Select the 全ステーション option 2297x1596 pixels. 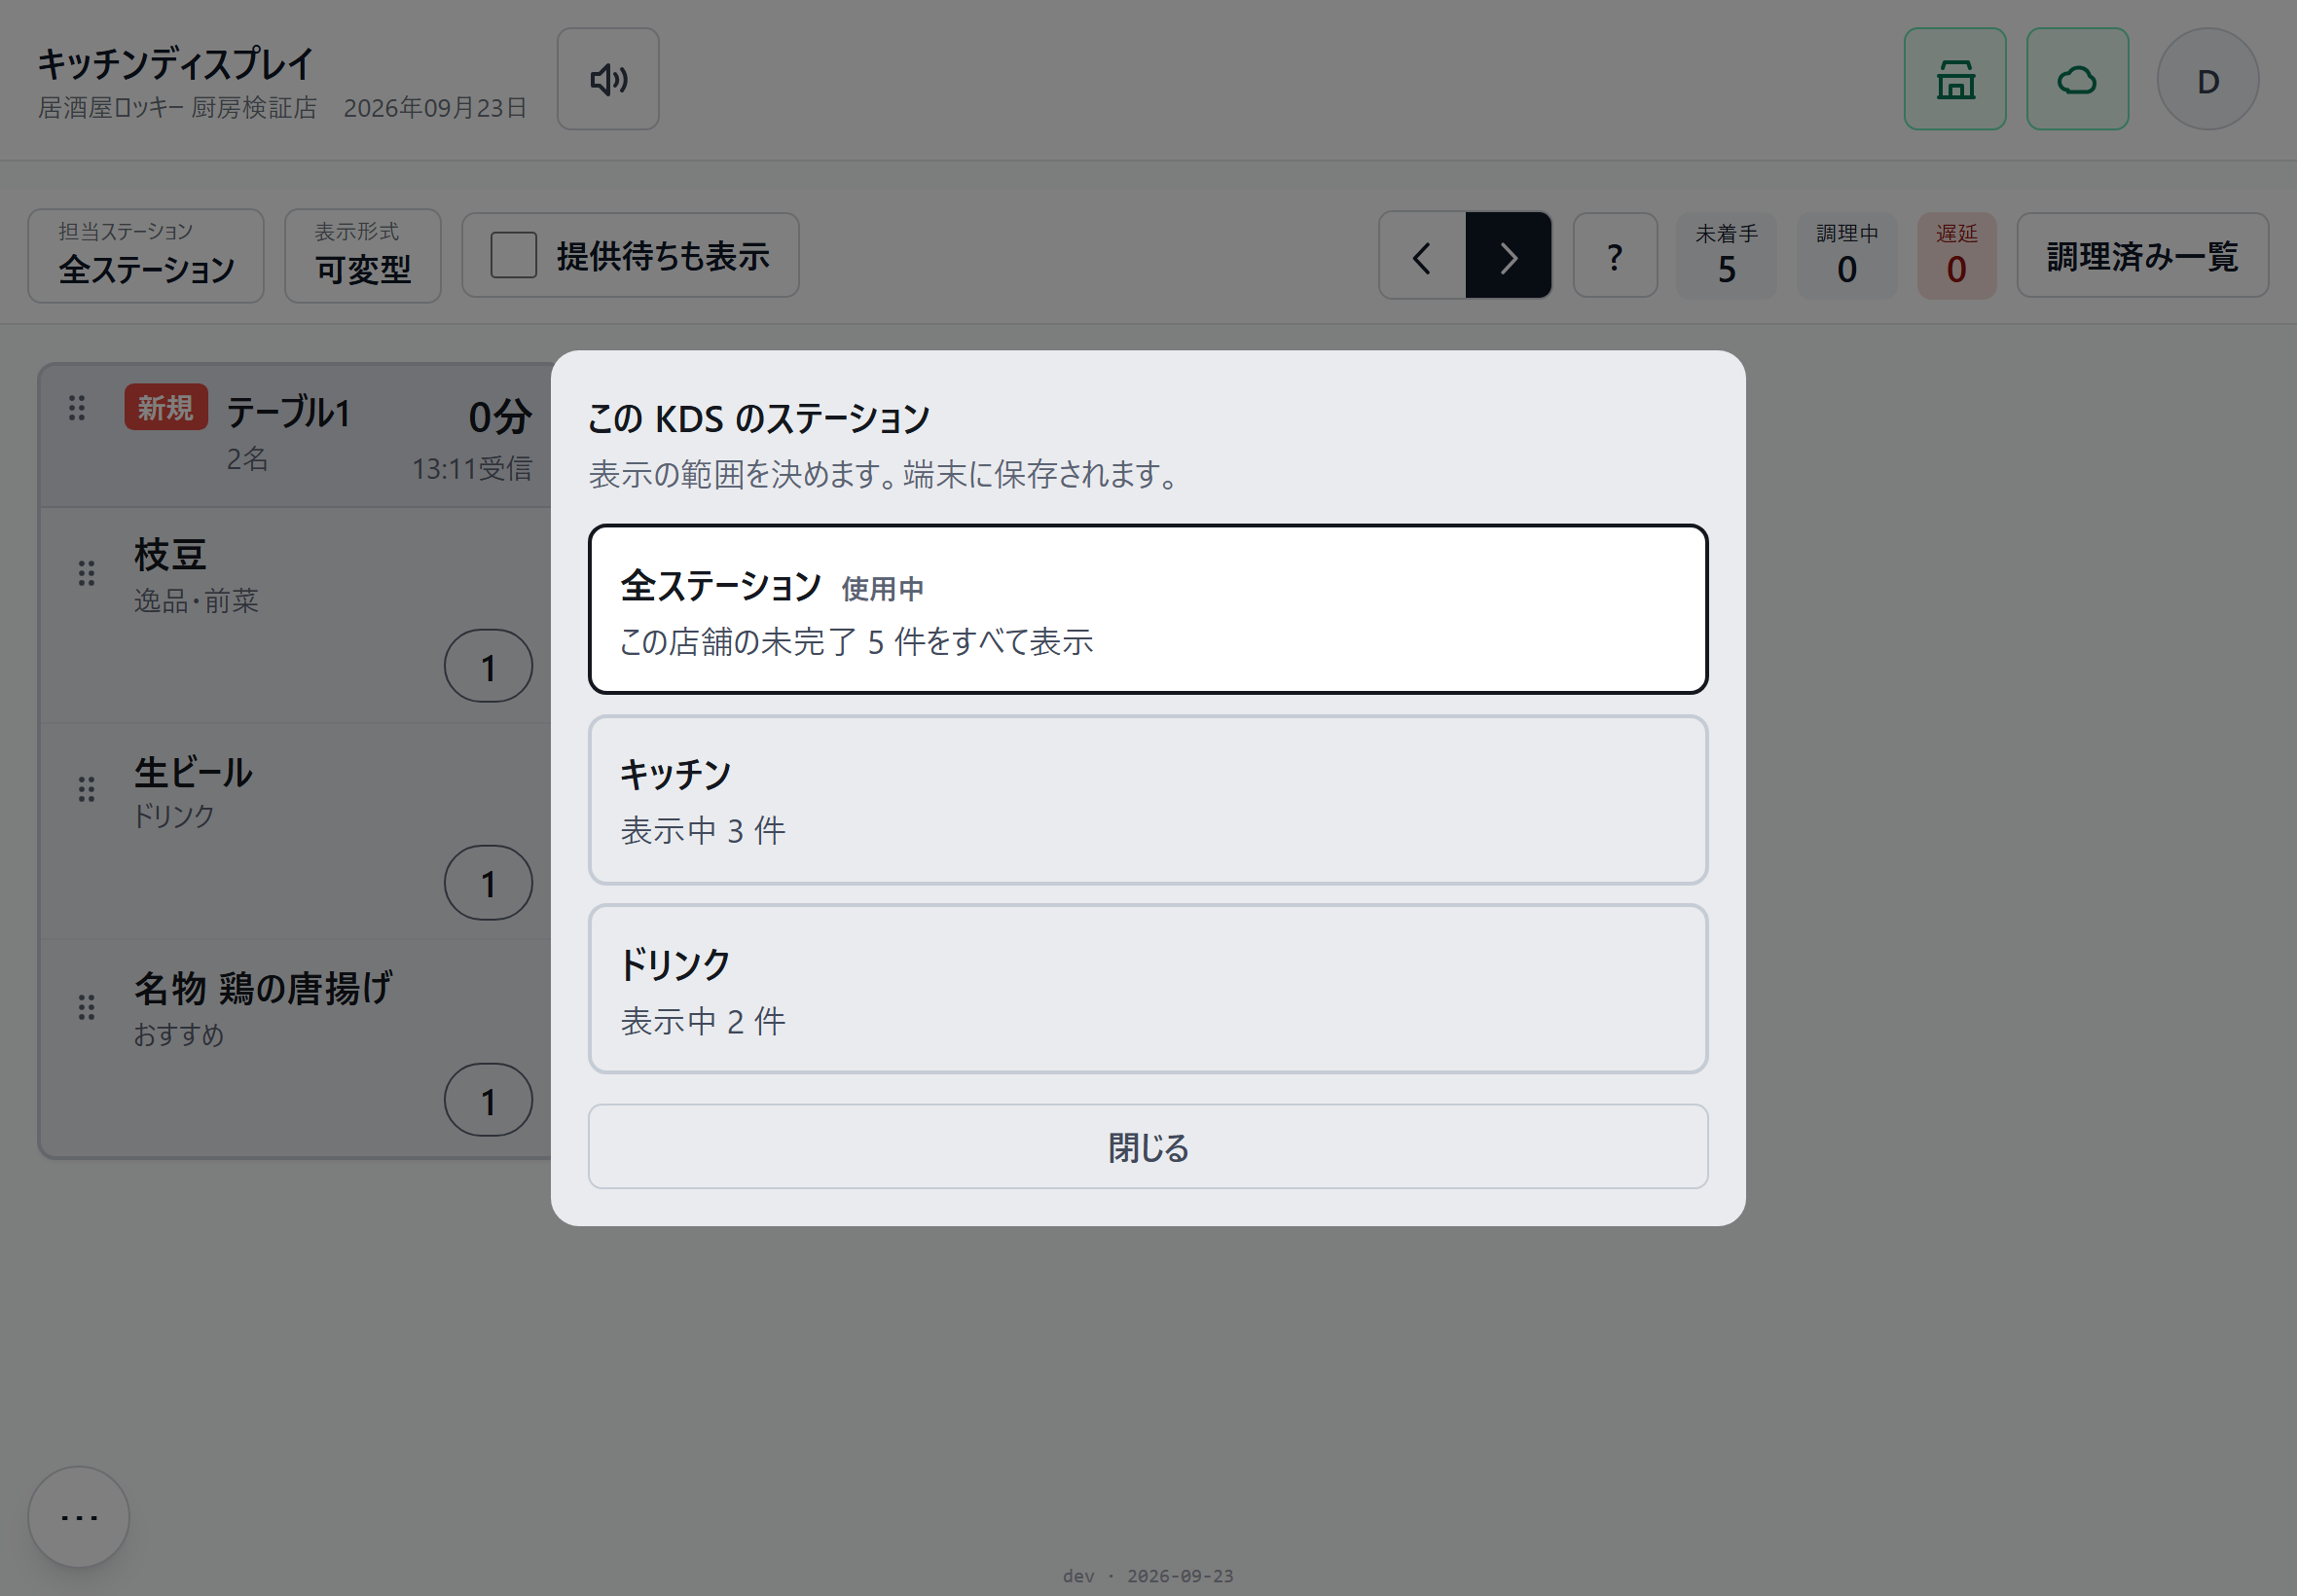(1147, 609)
